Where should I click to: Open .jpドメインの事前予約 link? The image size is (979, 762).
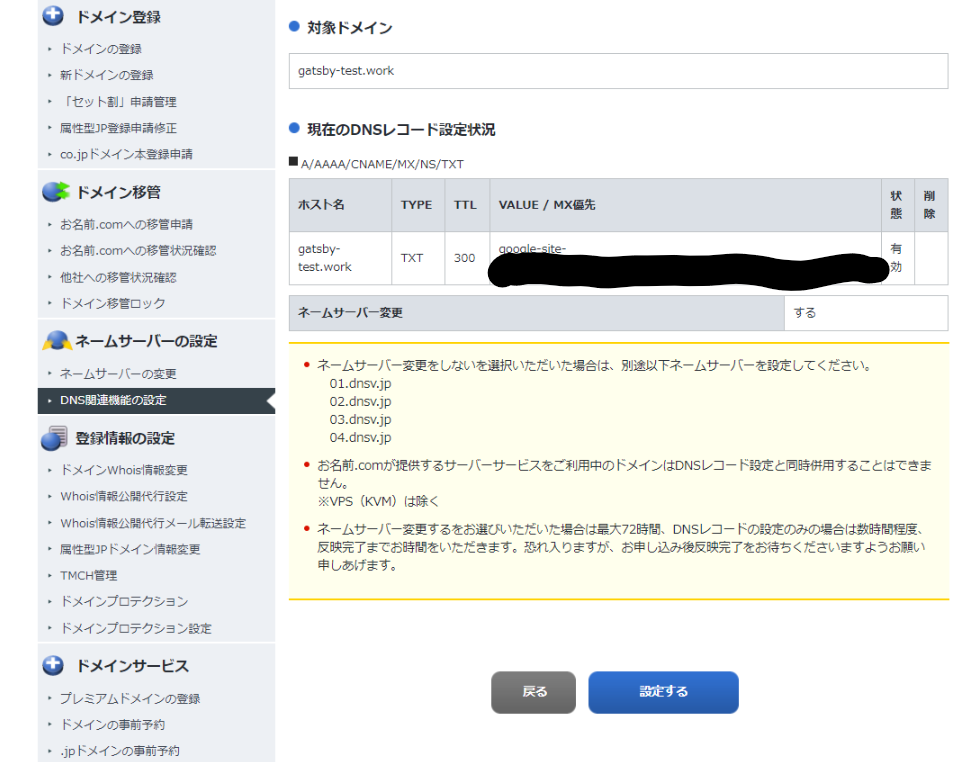point(120,751)
